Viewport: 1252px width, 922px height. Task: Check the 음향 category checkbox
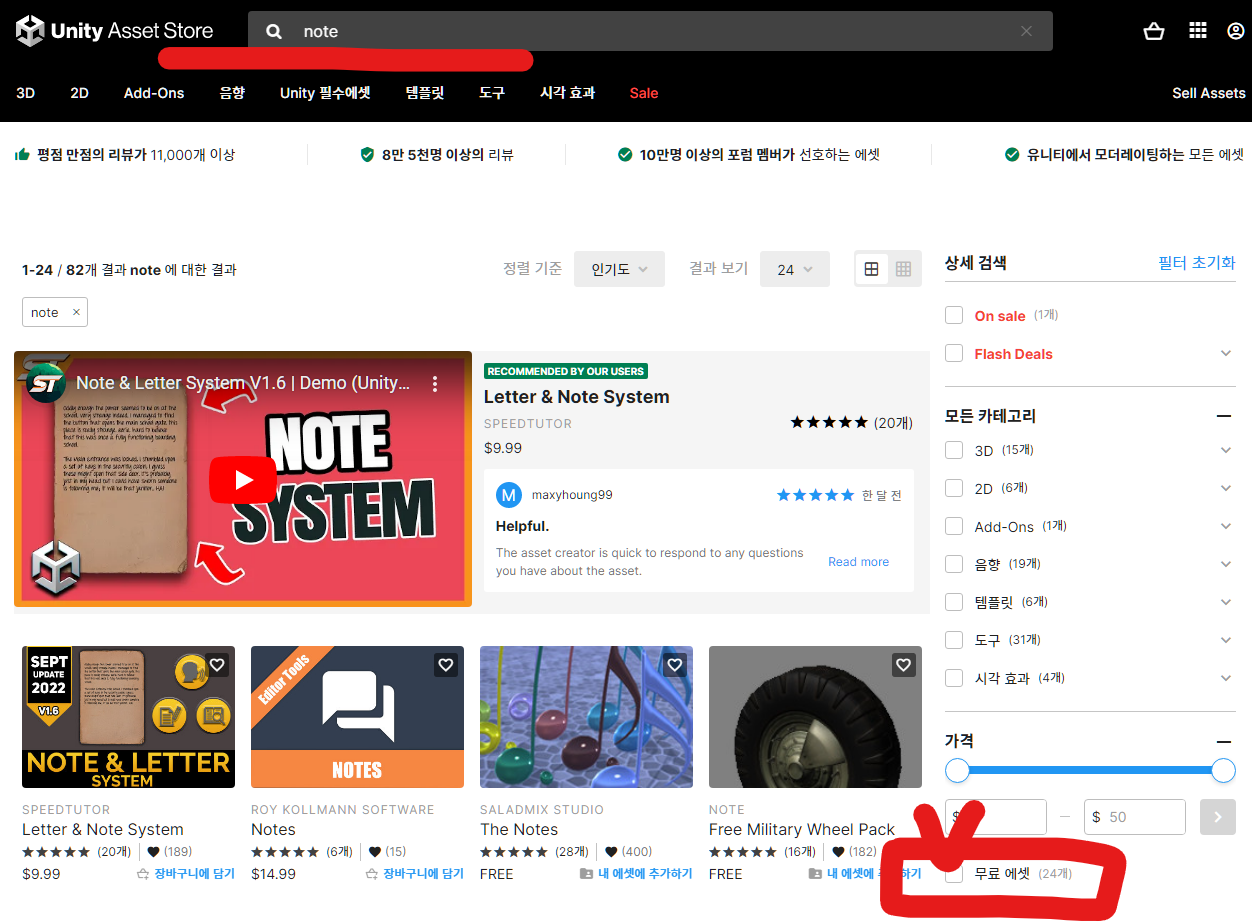point(954,564)
